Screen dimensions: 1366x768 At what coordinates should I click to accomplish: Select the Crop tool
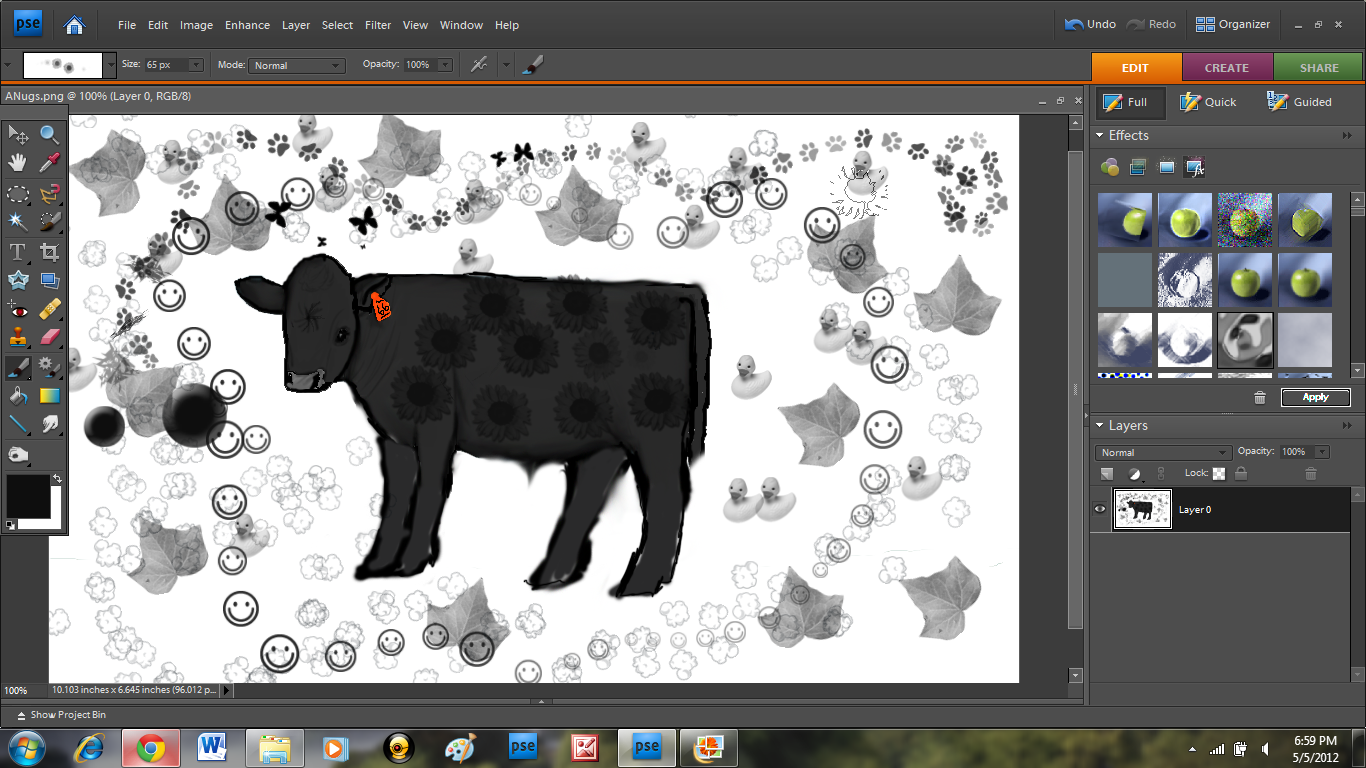pos(49,251)
